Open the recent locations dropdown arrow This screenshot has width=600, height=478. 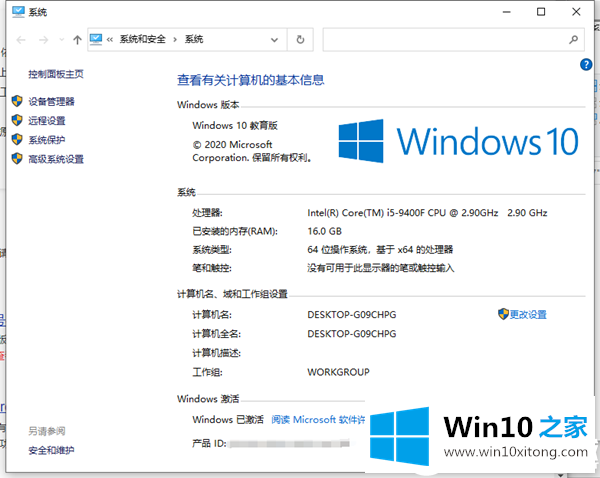coord(62,39)
